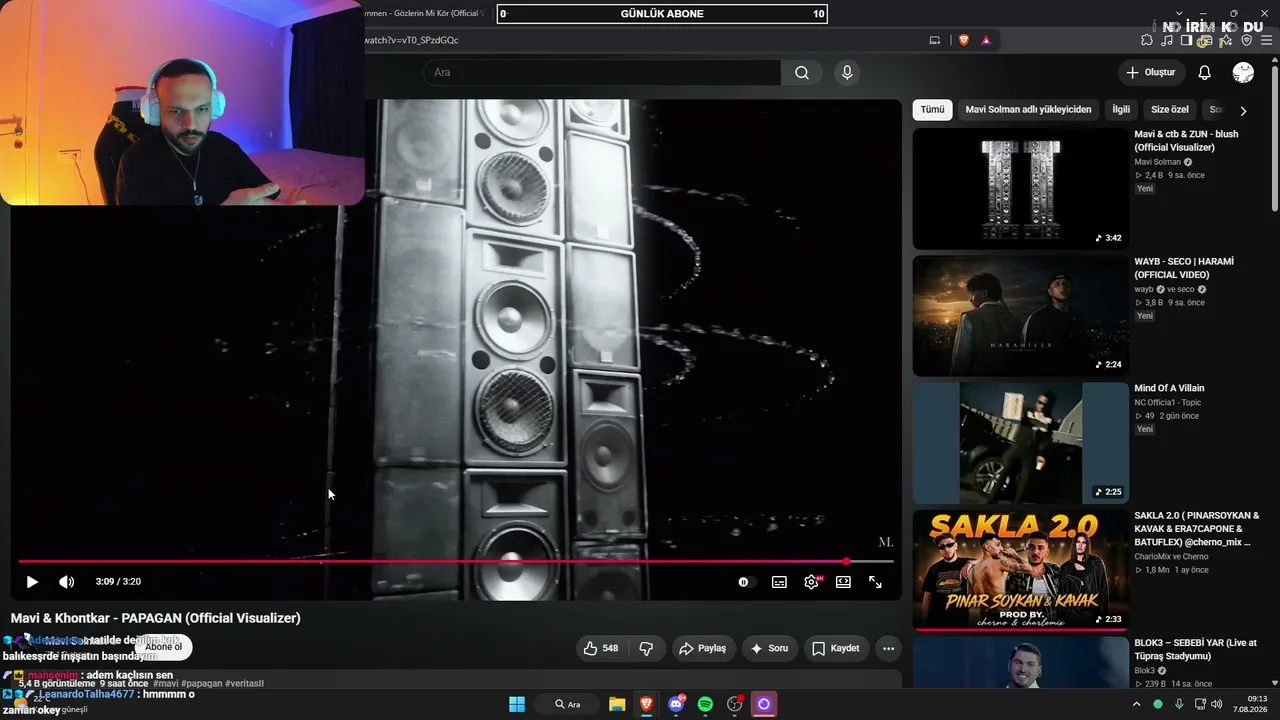
Task: Open Spotify from the taskbar
Action: click(x=705, y=704)
